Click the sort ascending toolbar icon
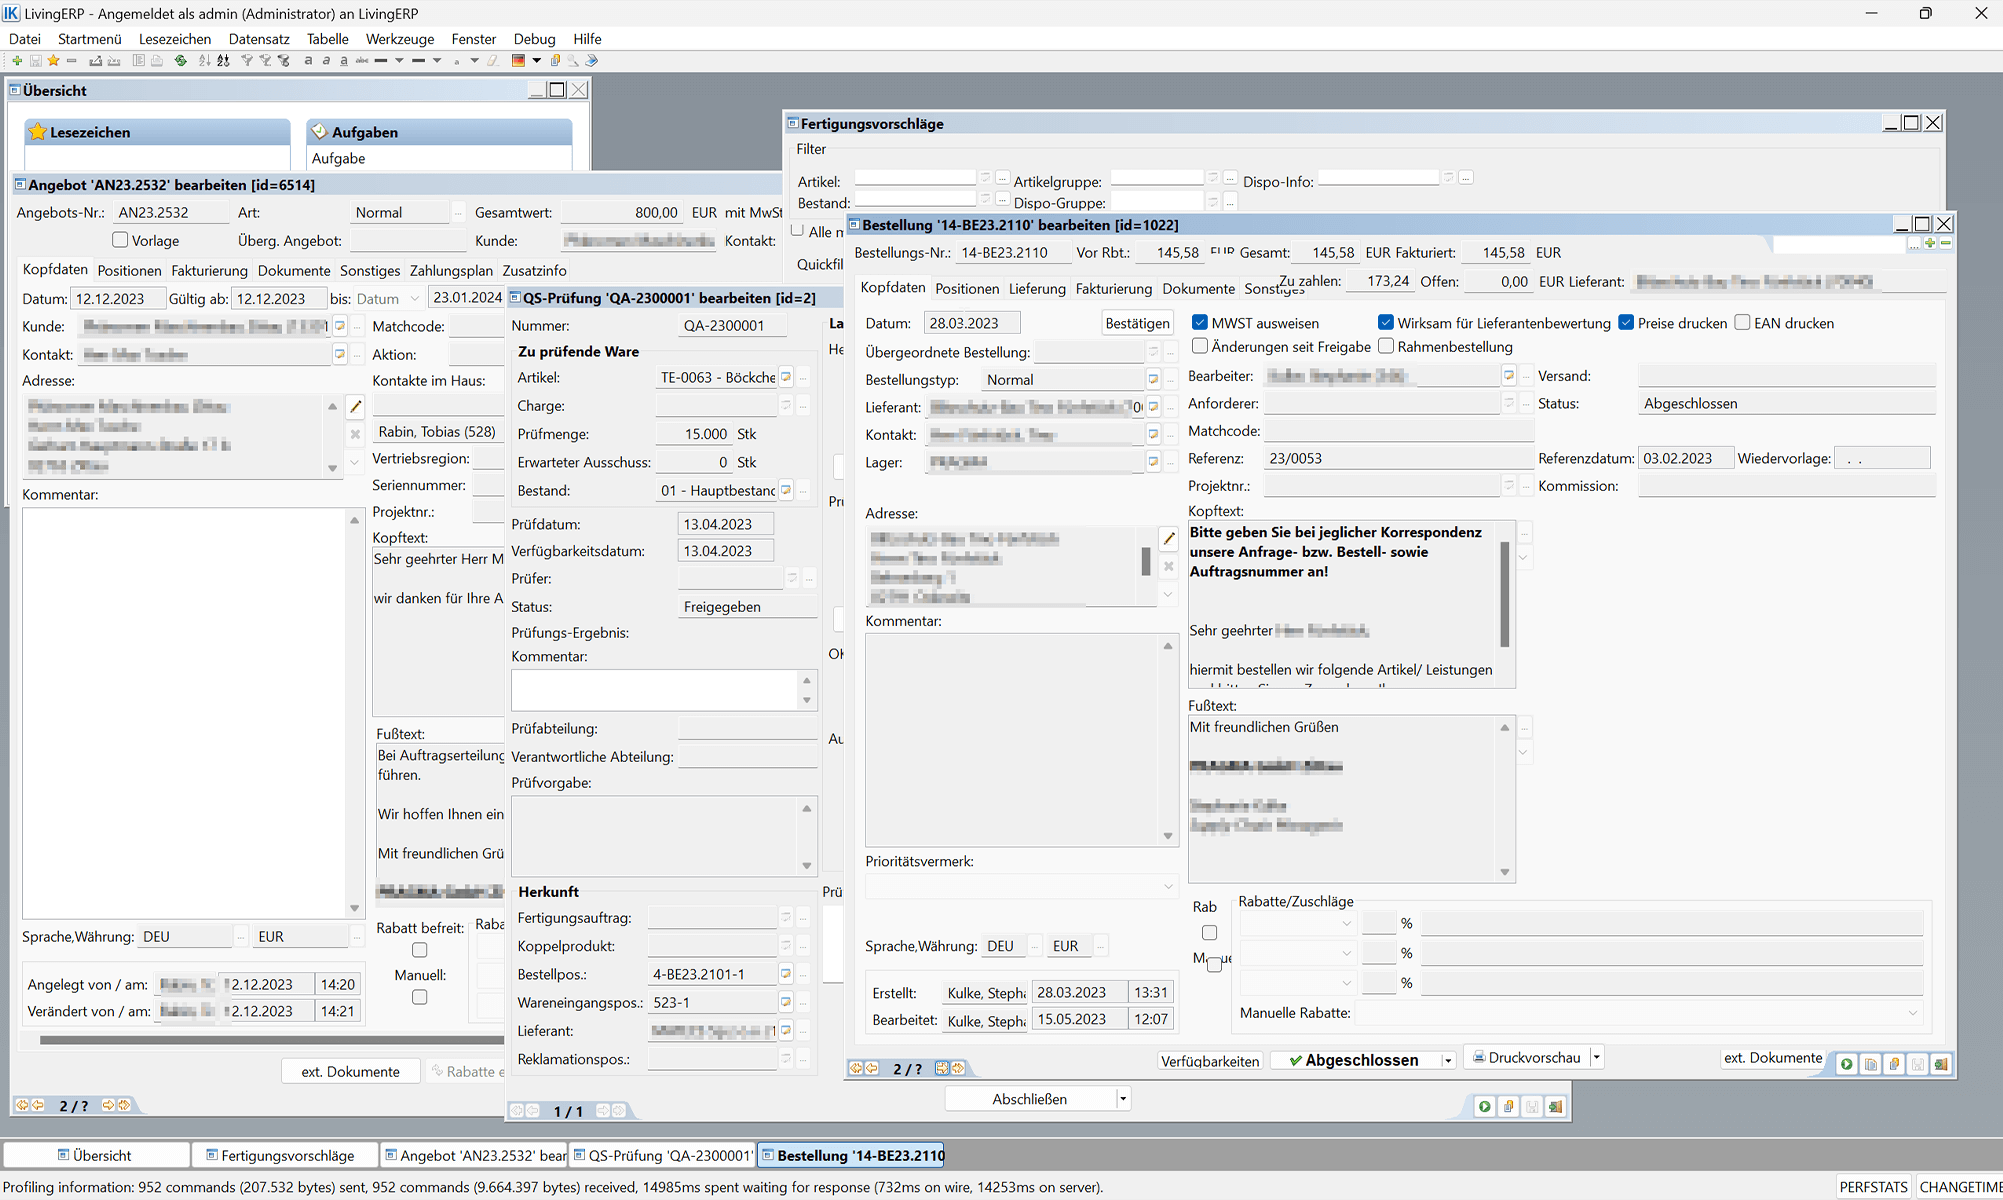This screenshot has width=2003, height=1200. tap(205, 61)
